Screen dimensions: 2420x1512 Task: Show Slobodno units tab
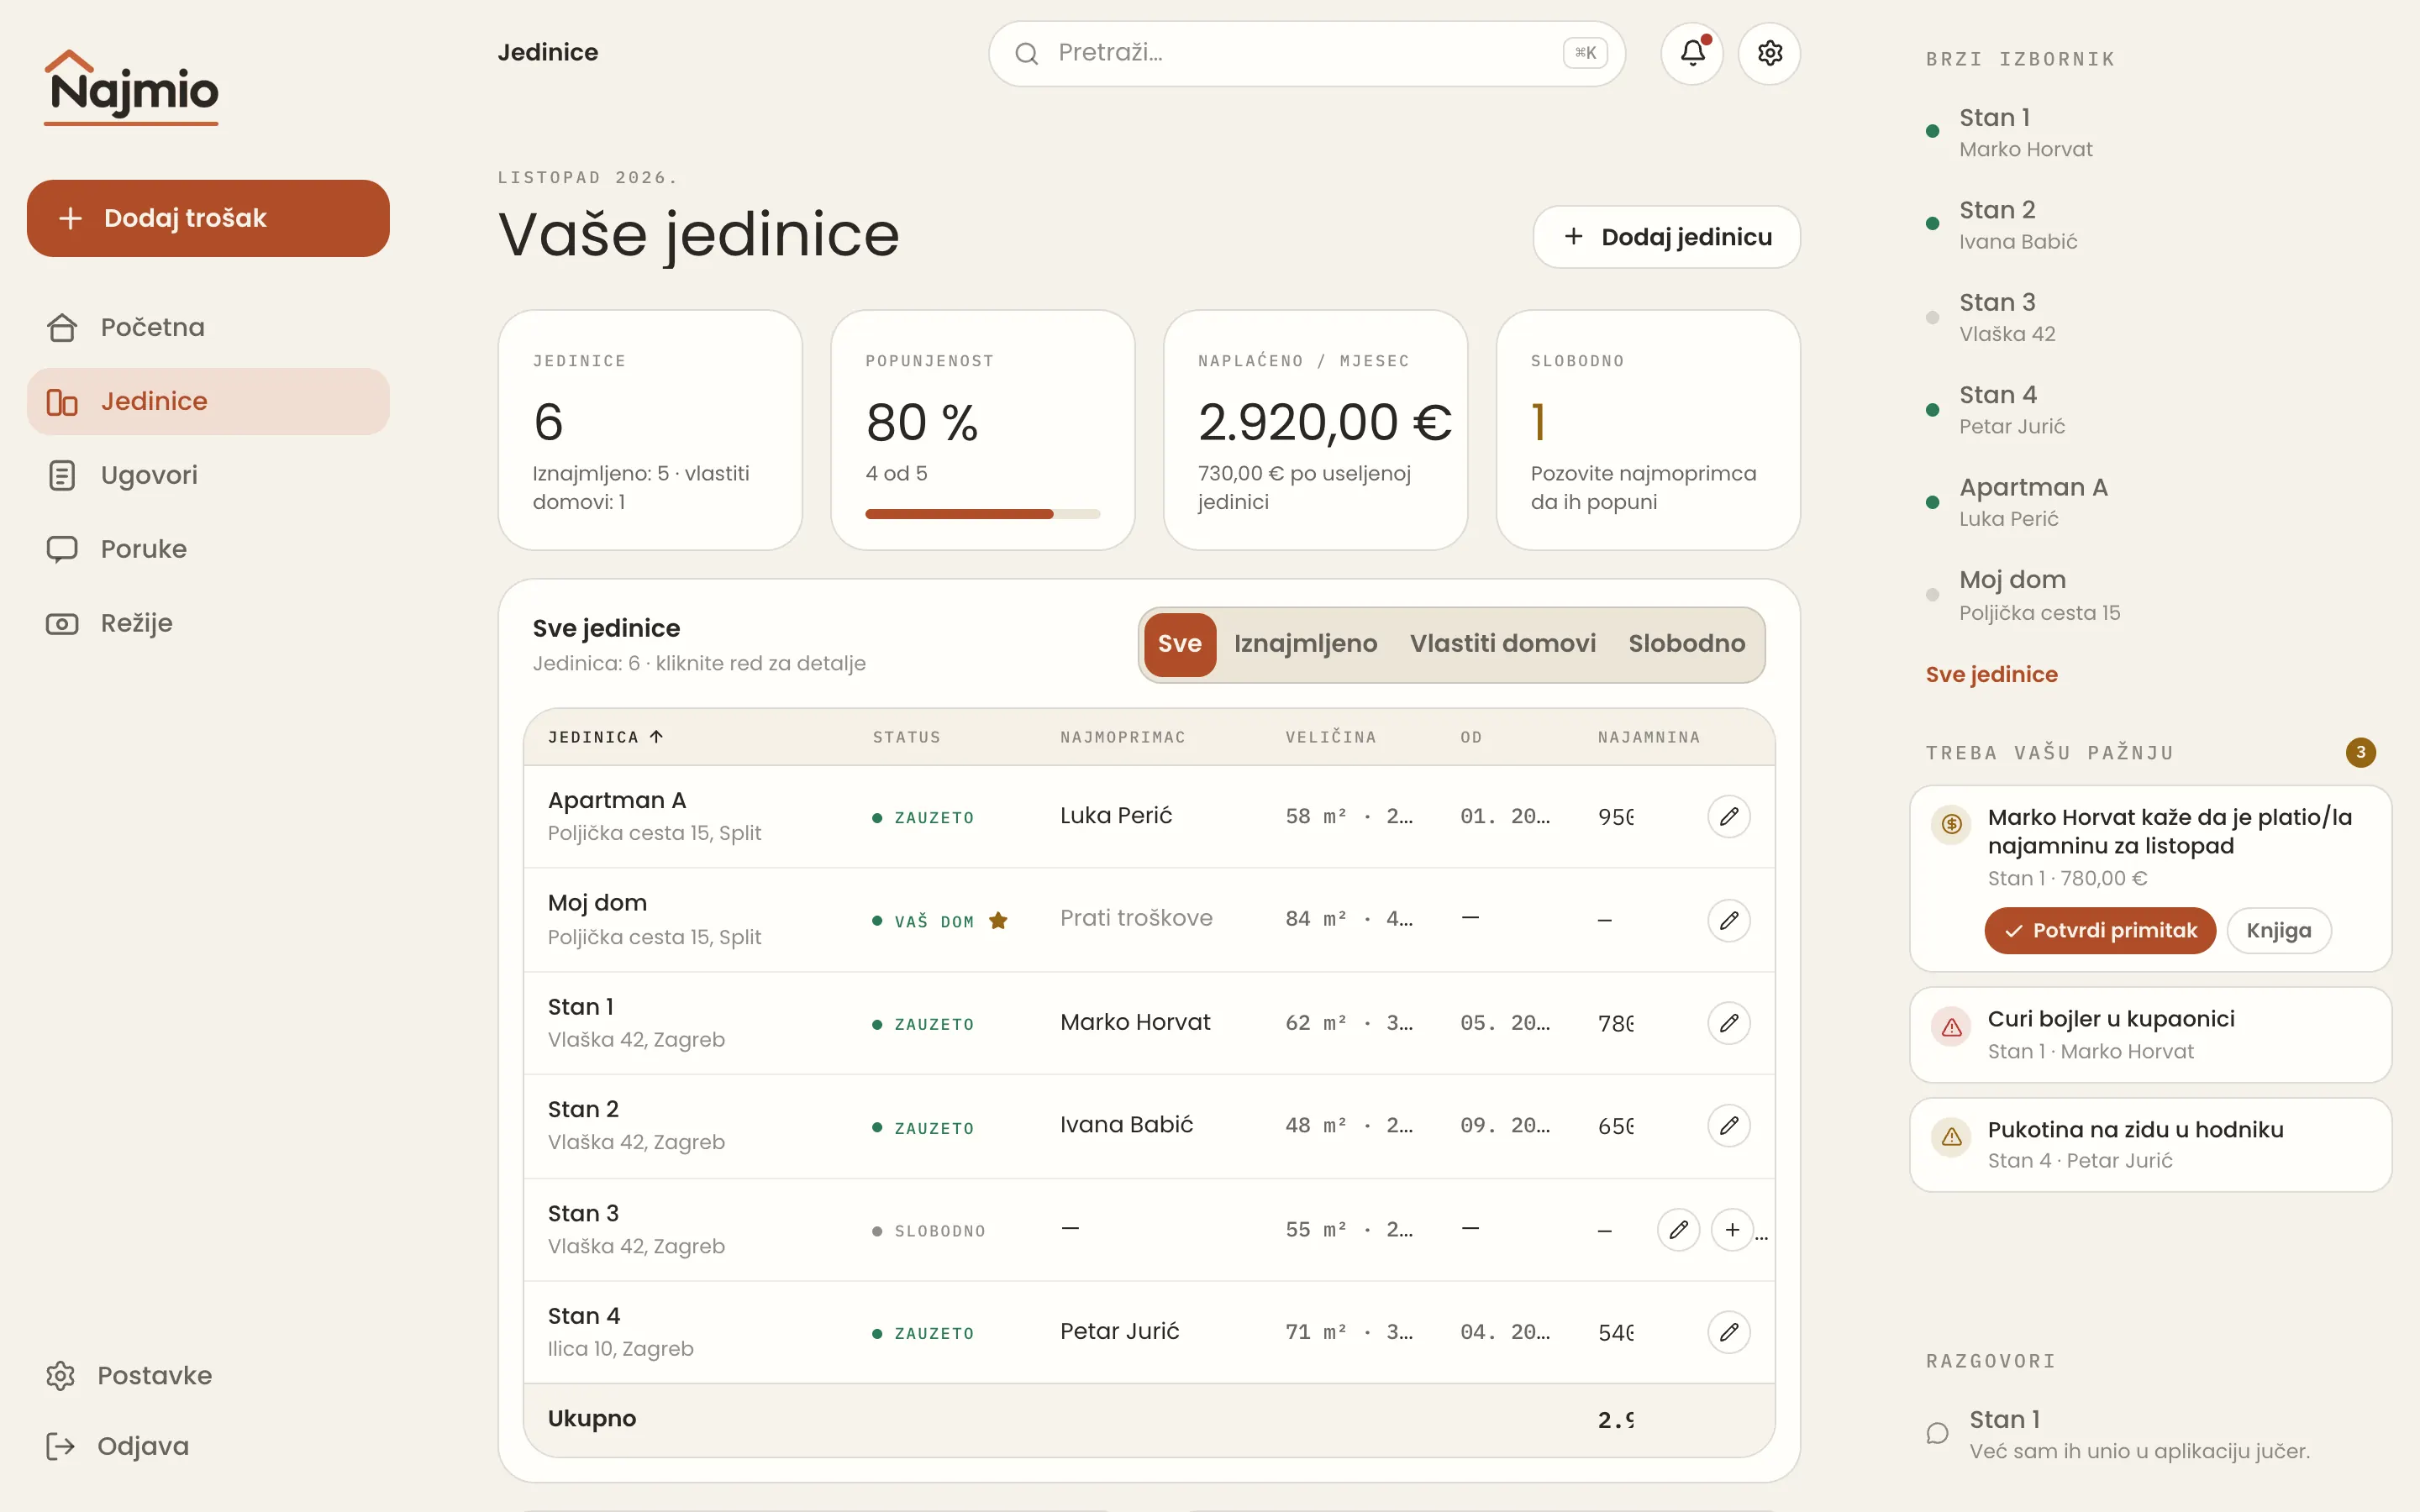[x=1686, y=644]
